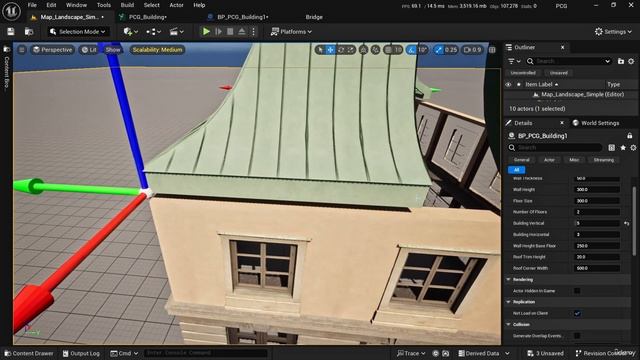Viewport: 640px width, 360px height.
Task: Click the Browse content icon beside Save
Action: (x=29, y=31)
